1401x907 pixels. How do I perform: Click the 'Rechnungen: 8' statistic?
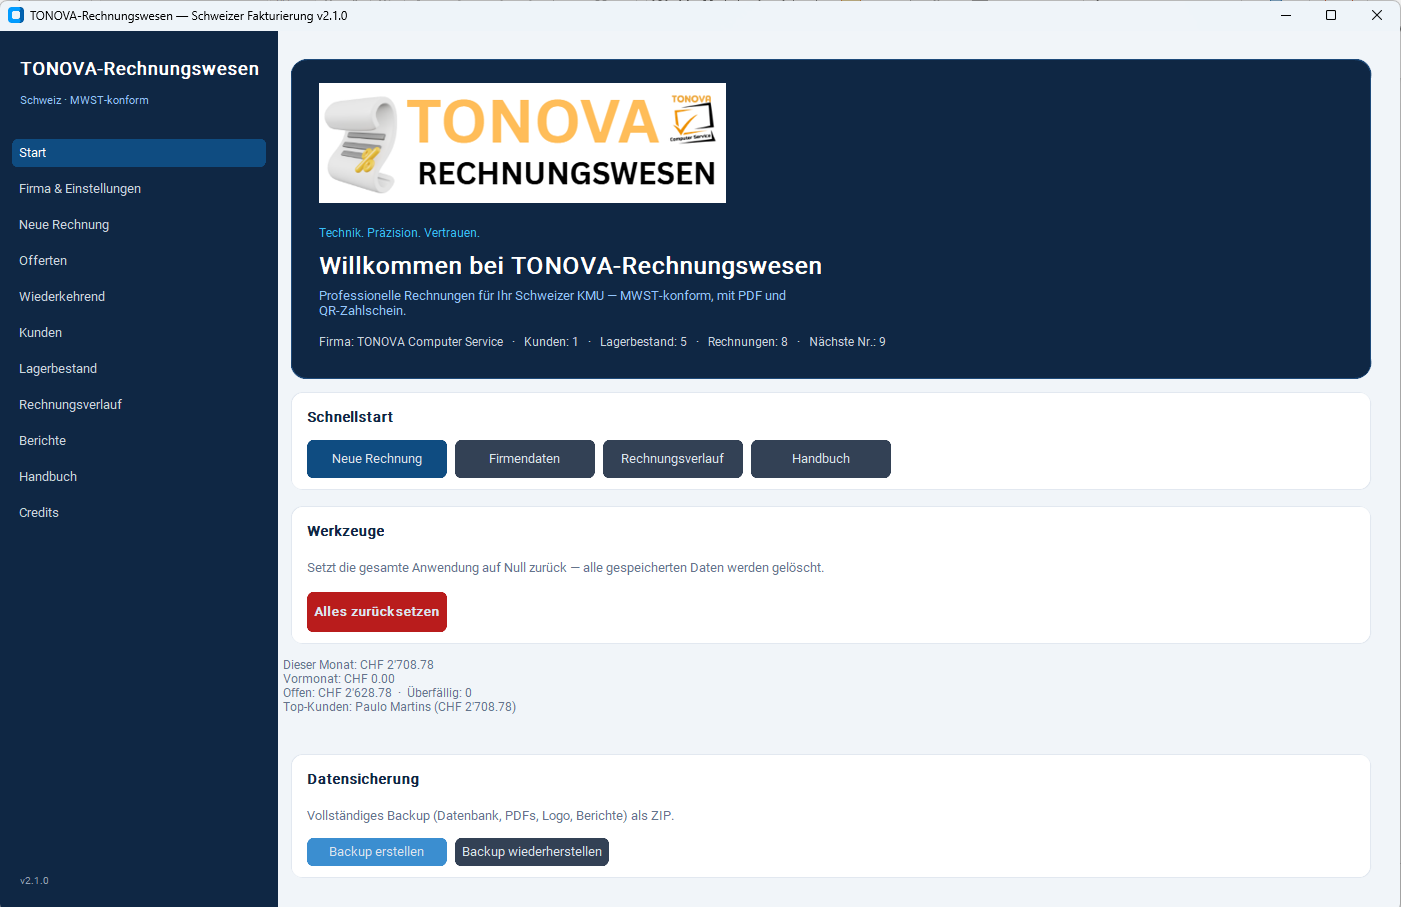[748, 342]
